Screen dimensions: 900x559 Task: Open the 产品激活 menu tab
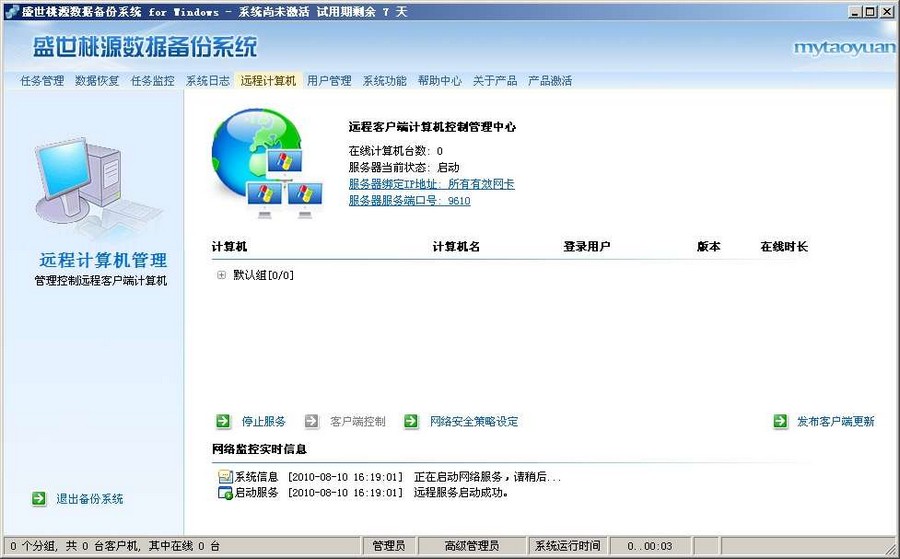[550, 80]
